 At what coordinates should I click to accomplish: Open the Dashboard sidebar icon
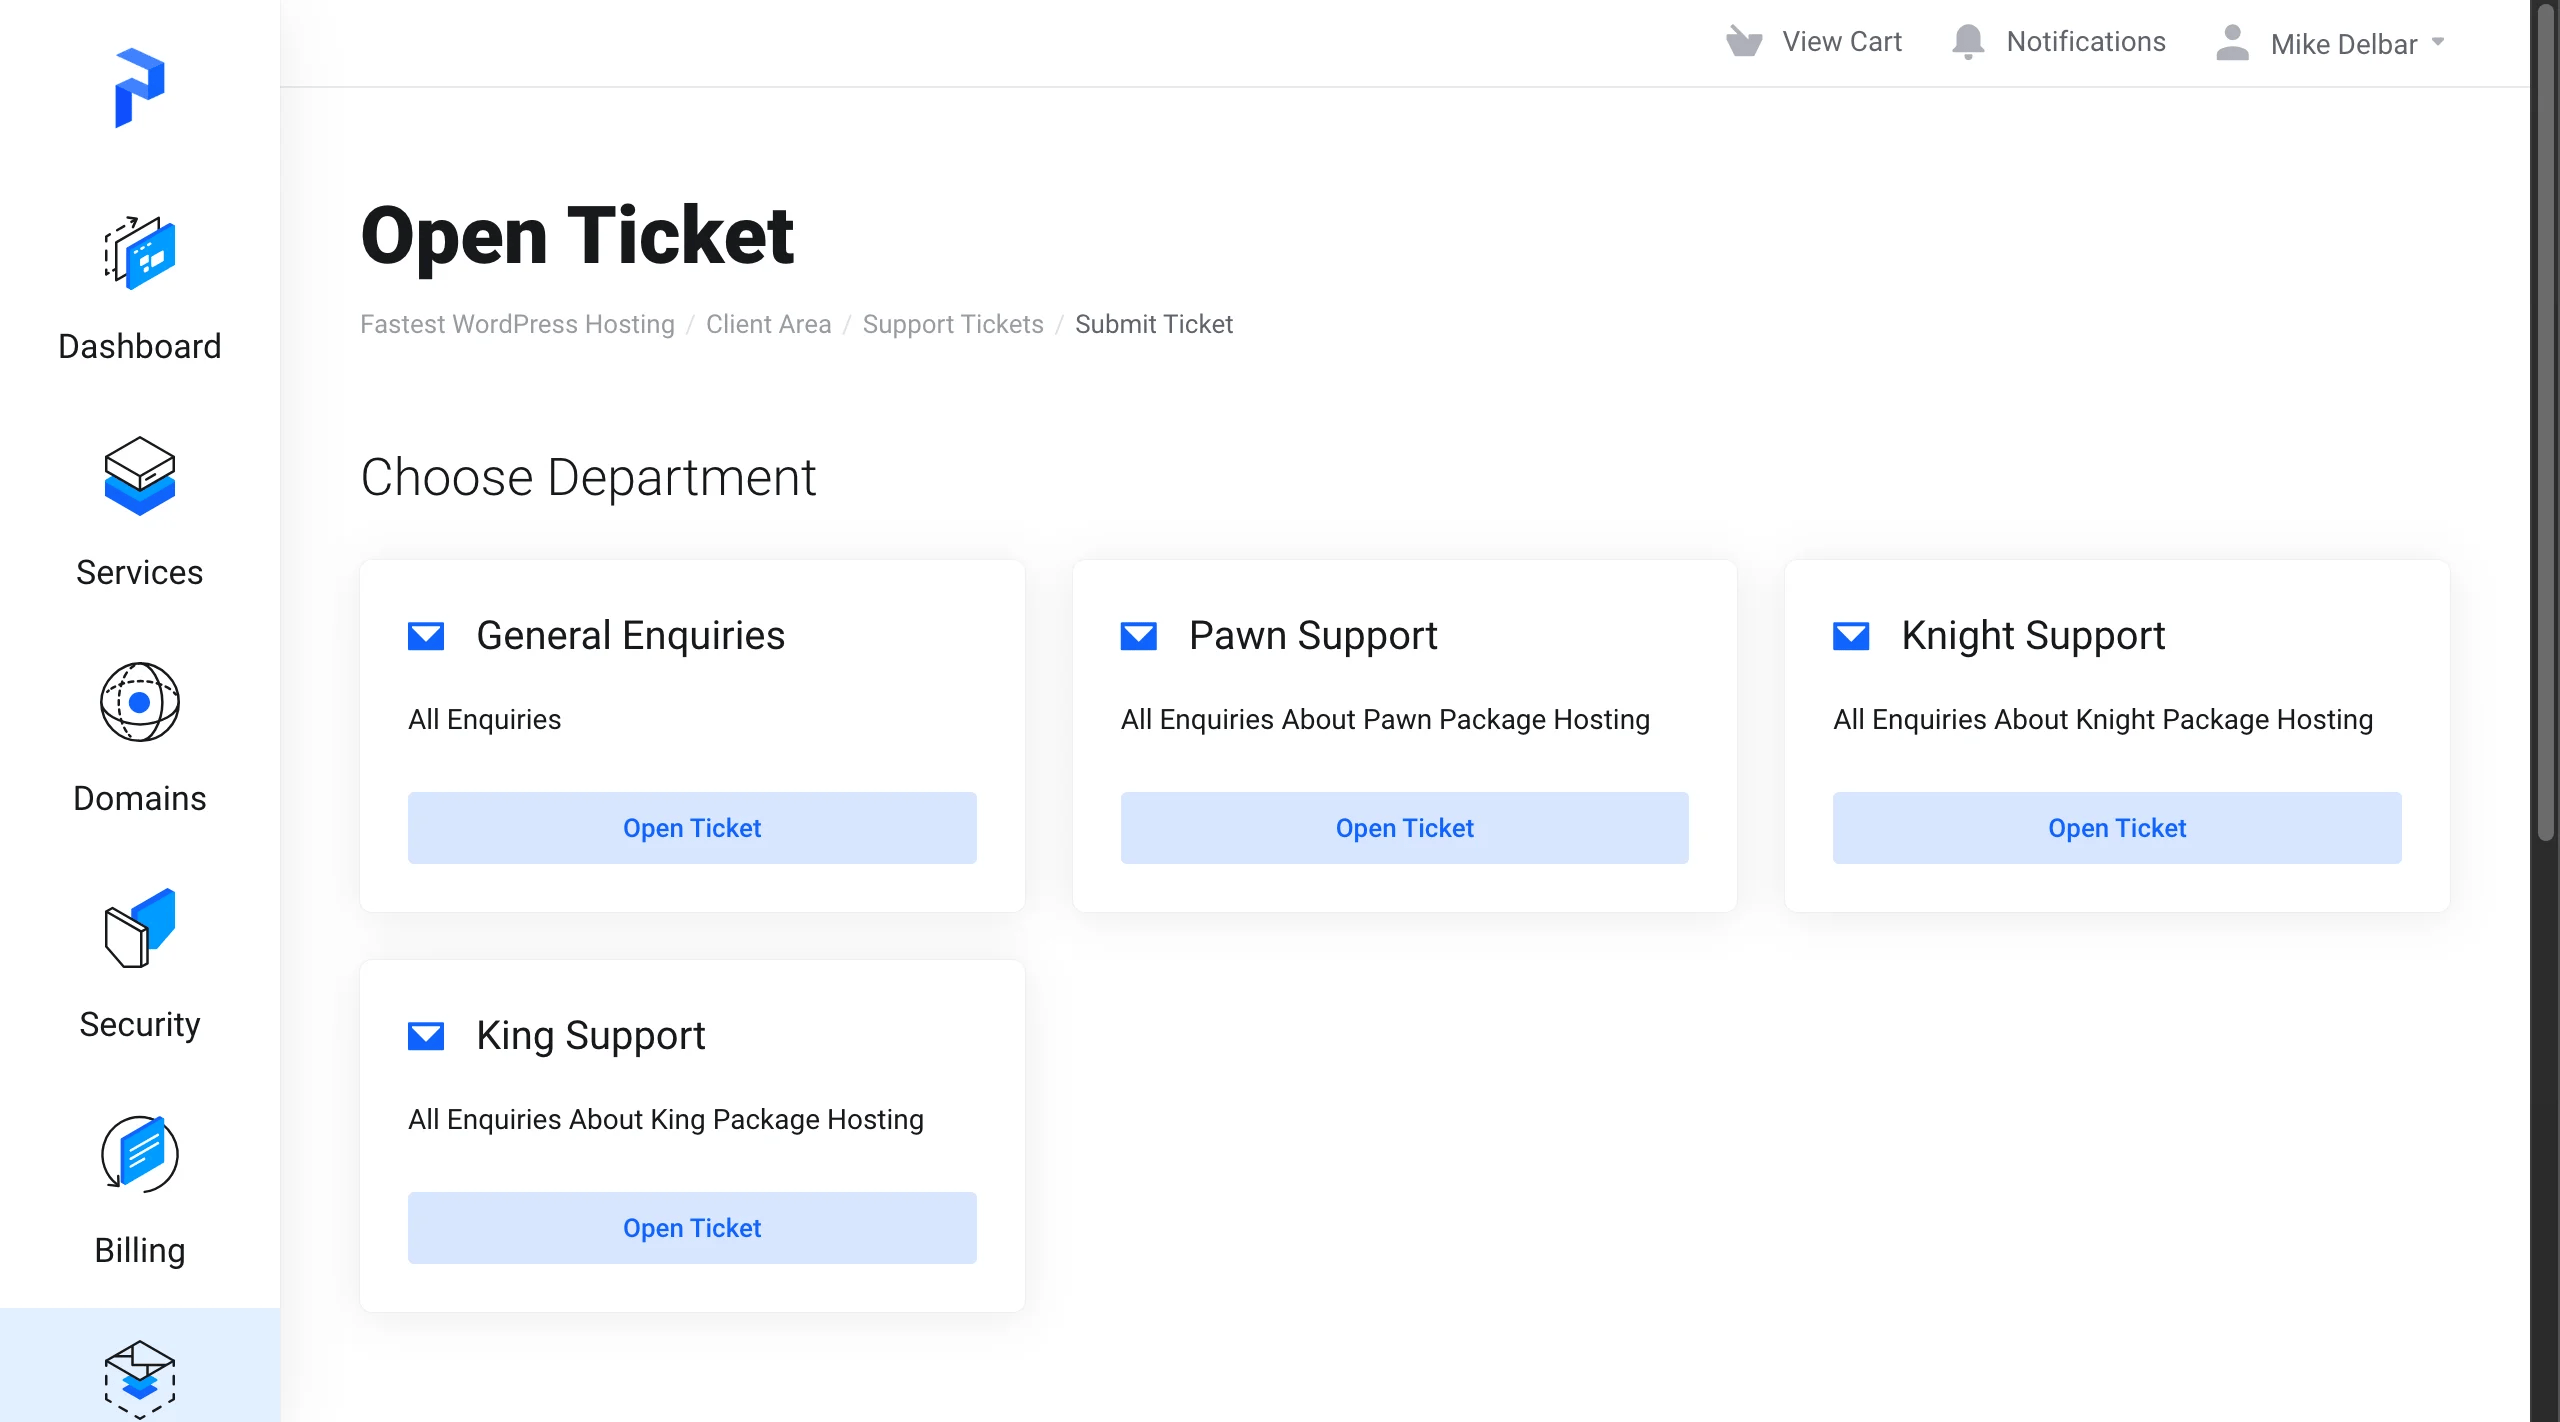pyautogui.click(x=139, y=253)
